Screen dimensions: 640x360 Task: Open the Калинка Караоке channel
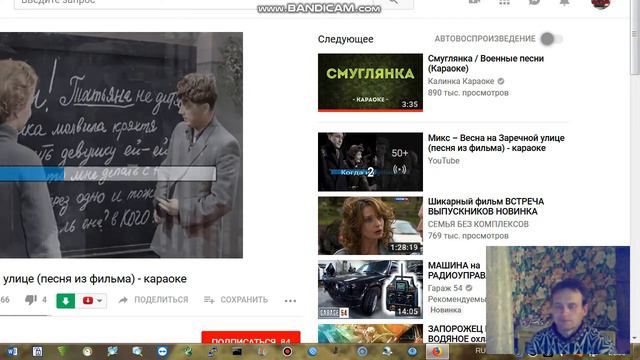461,81
